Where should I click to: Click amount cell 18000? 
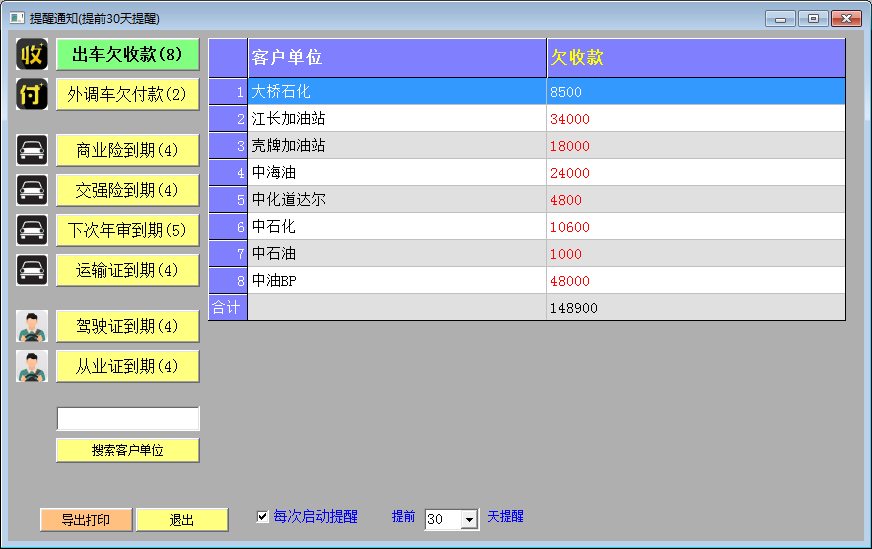pos(696,146)
